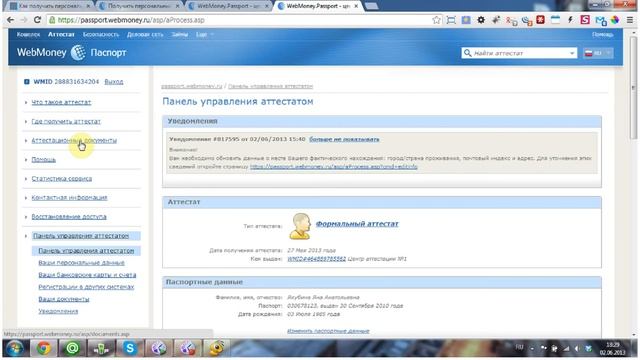640x360 pixels.
Task: Click the multicolored ball extension icon
Action: [615, 20]
